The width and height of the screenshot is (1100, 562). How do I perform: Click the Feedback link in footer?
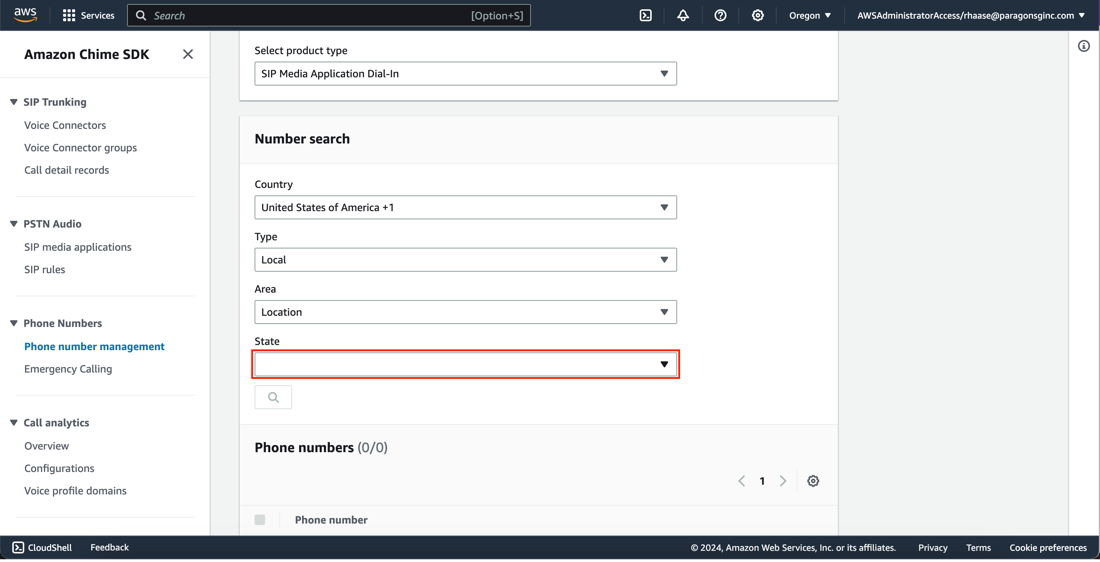[109, 547]
